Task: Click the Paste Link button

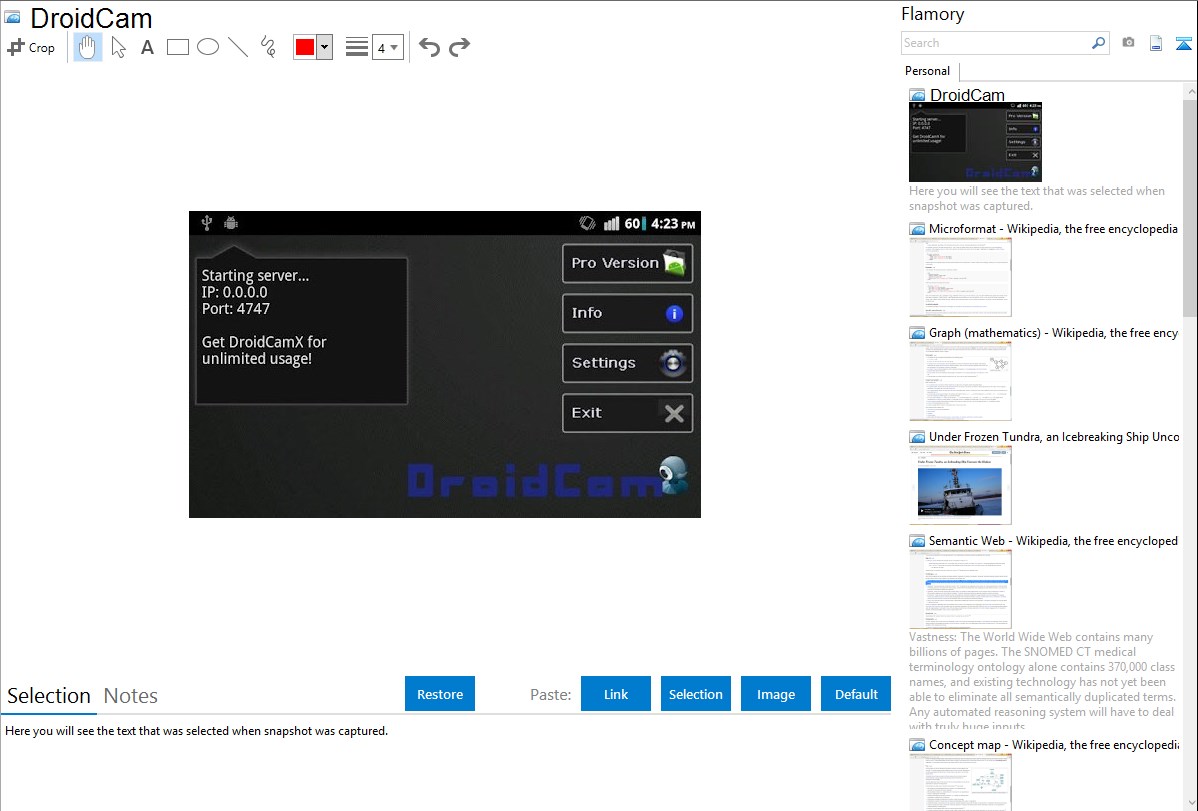Action: (616, 694)
